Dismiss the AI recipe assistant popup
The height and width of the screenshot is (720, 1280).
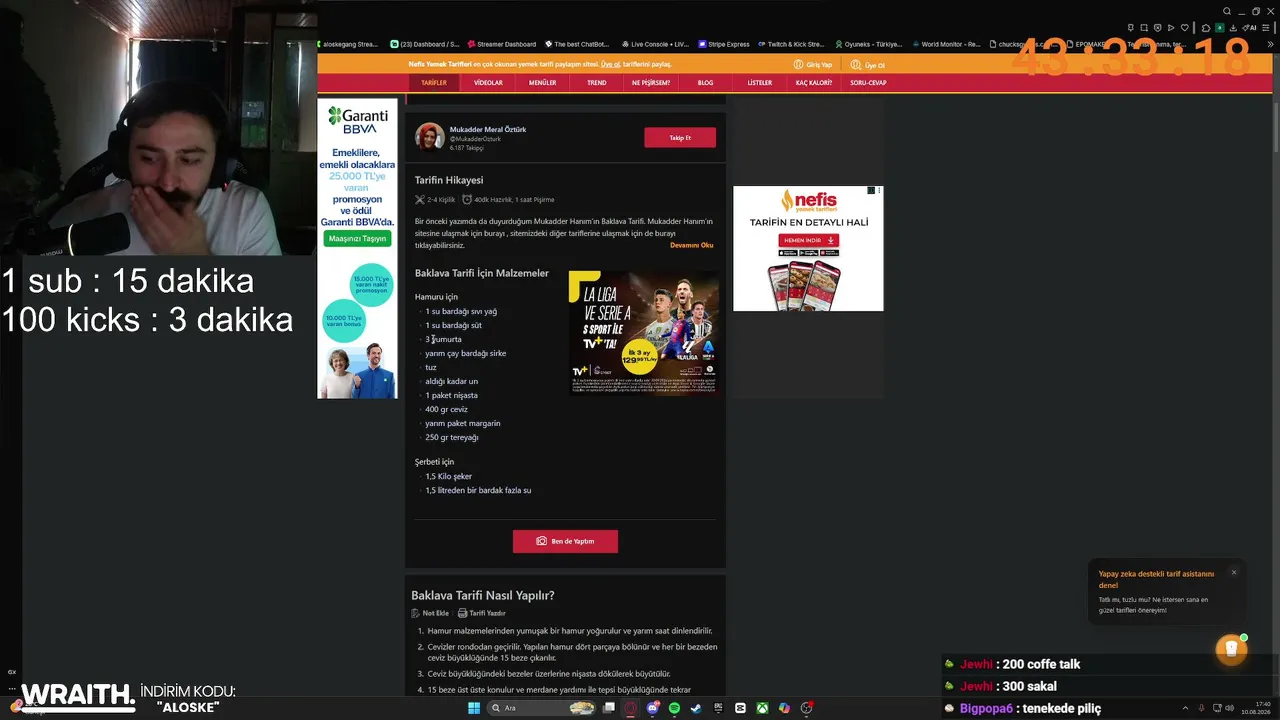[1234, 572]
